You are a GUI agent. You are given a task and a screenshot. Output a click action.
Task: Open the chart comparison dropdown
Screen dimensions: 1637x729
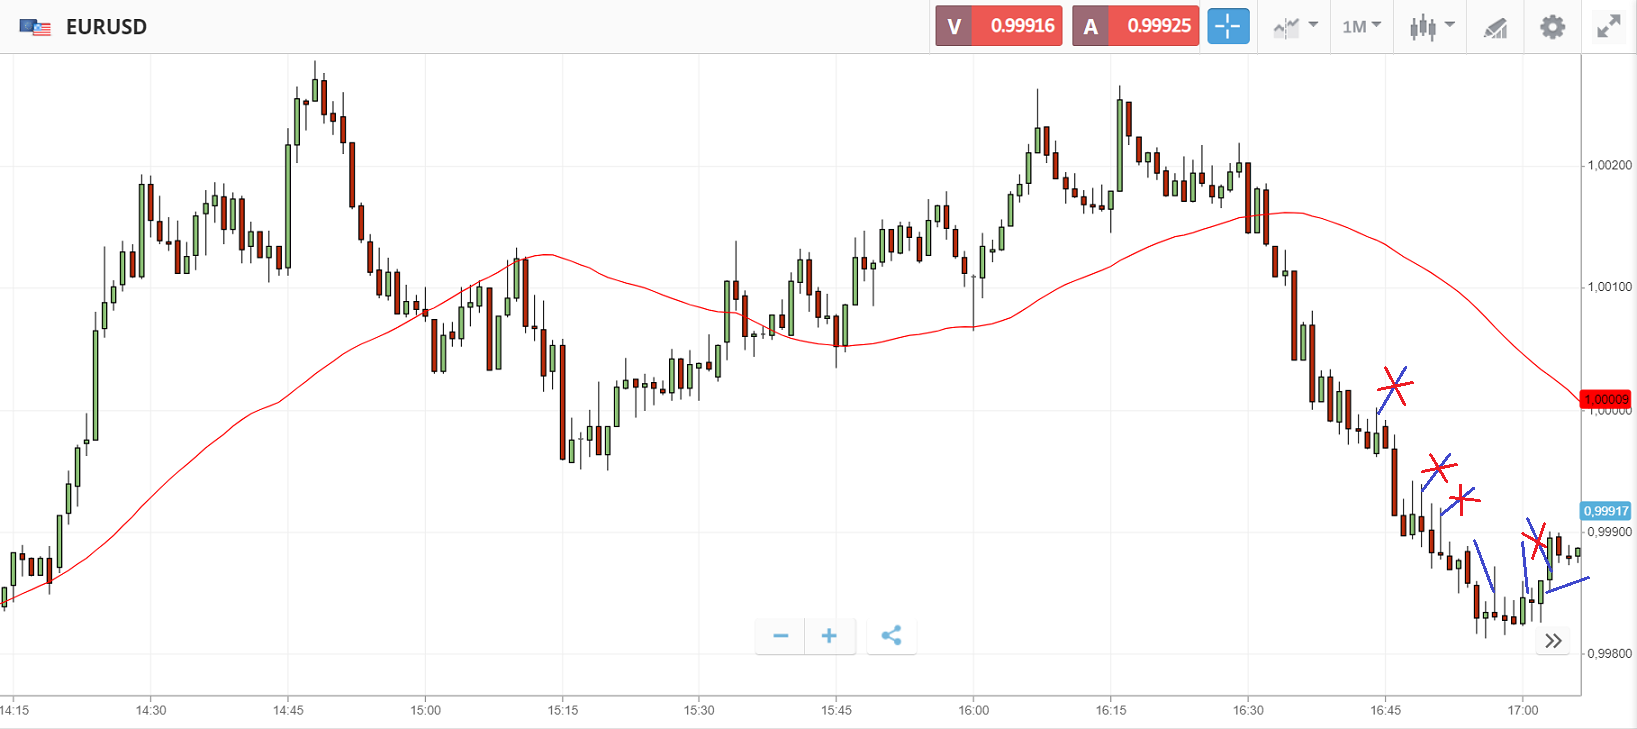pyautogui.click(x=1295, y=27)
